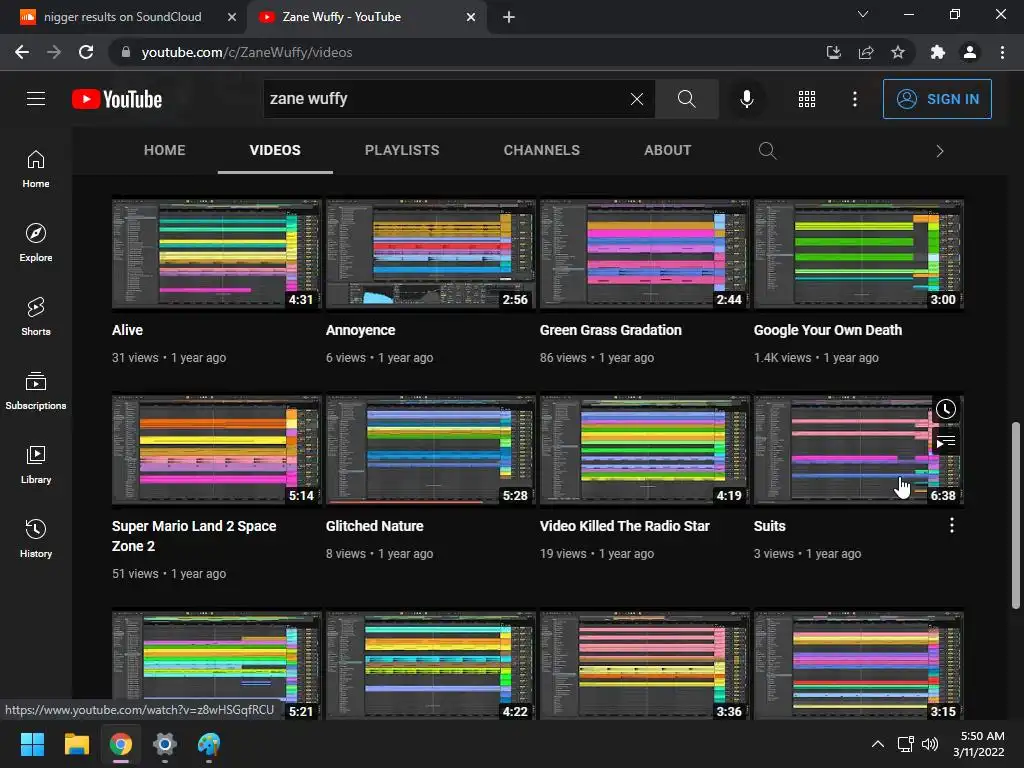Click the Glitched Nature title
This screenshot has height=768, width=1024.
tap(375, 526)
